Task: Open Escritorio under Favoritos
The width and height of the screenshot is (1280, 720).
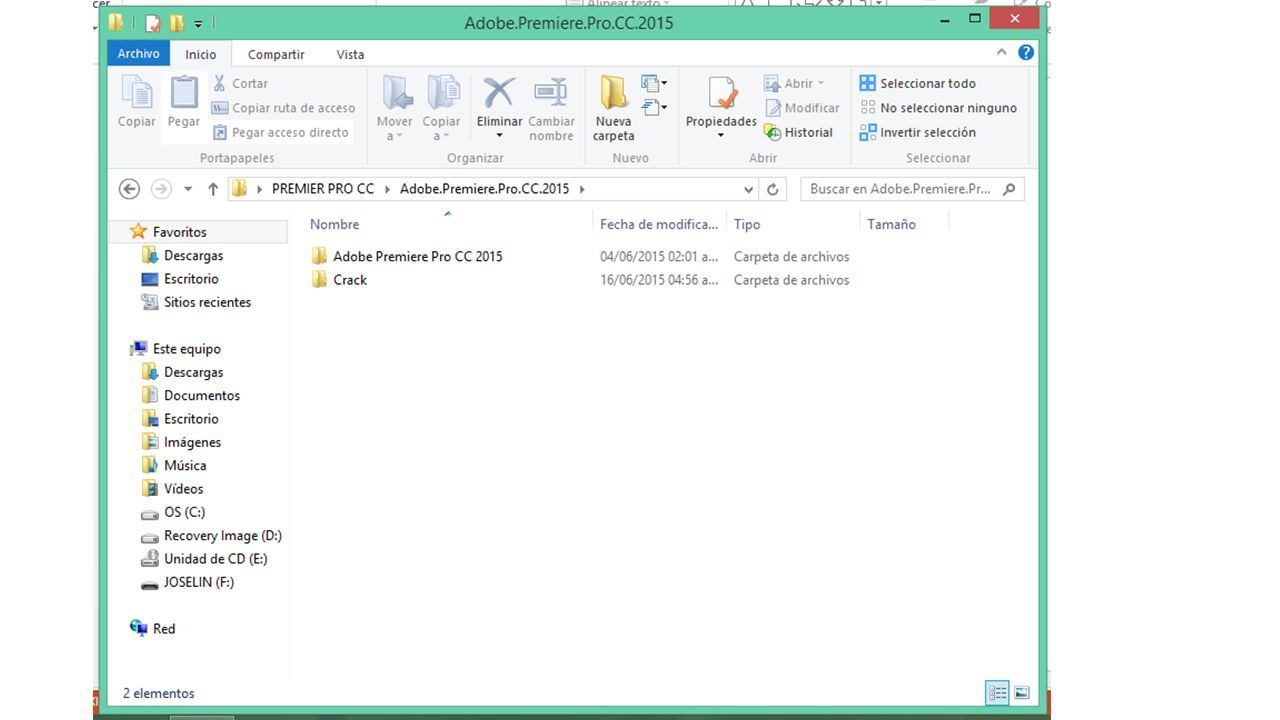Action: click(191, 279)
